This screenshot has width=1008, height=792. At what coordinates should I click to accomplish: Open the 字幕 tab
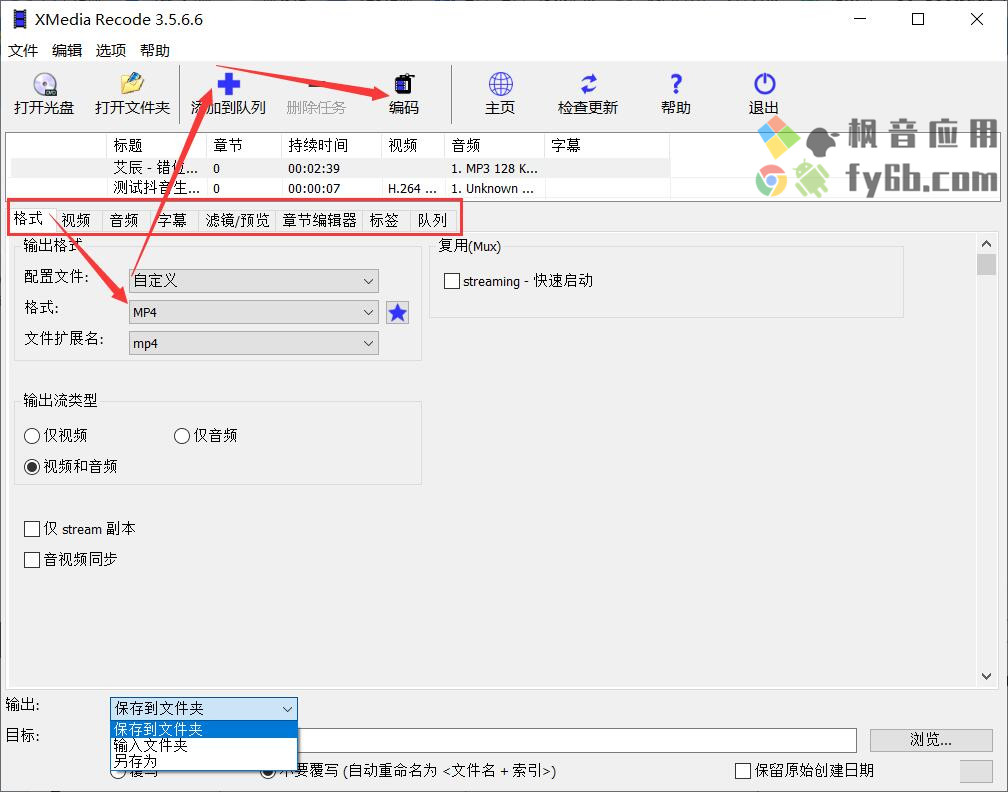point(172,220)
